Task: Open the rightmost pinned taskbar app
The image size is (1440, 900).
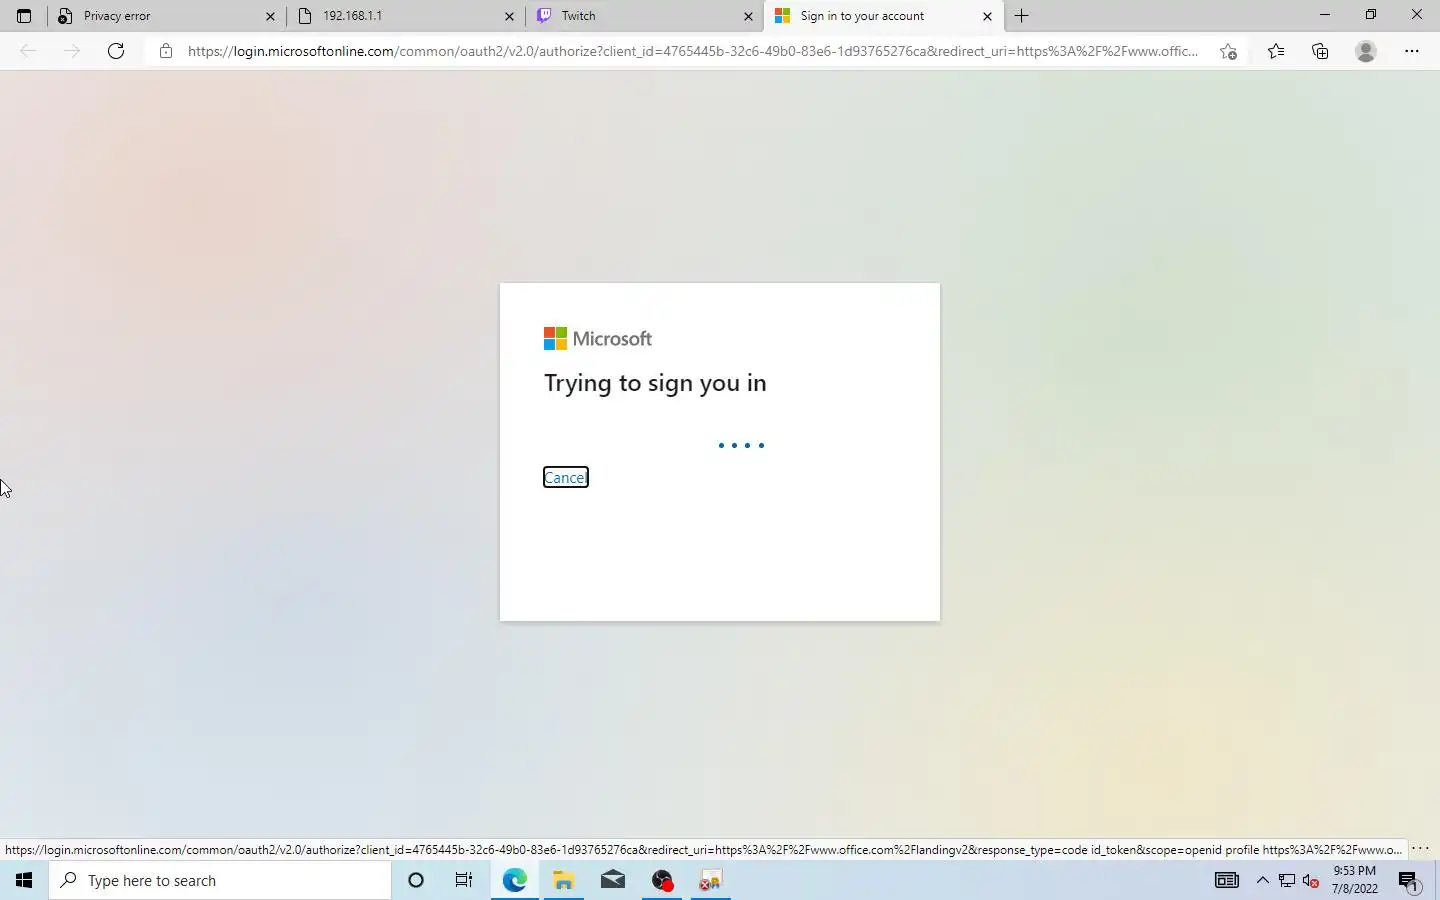Action: point(710,880)
